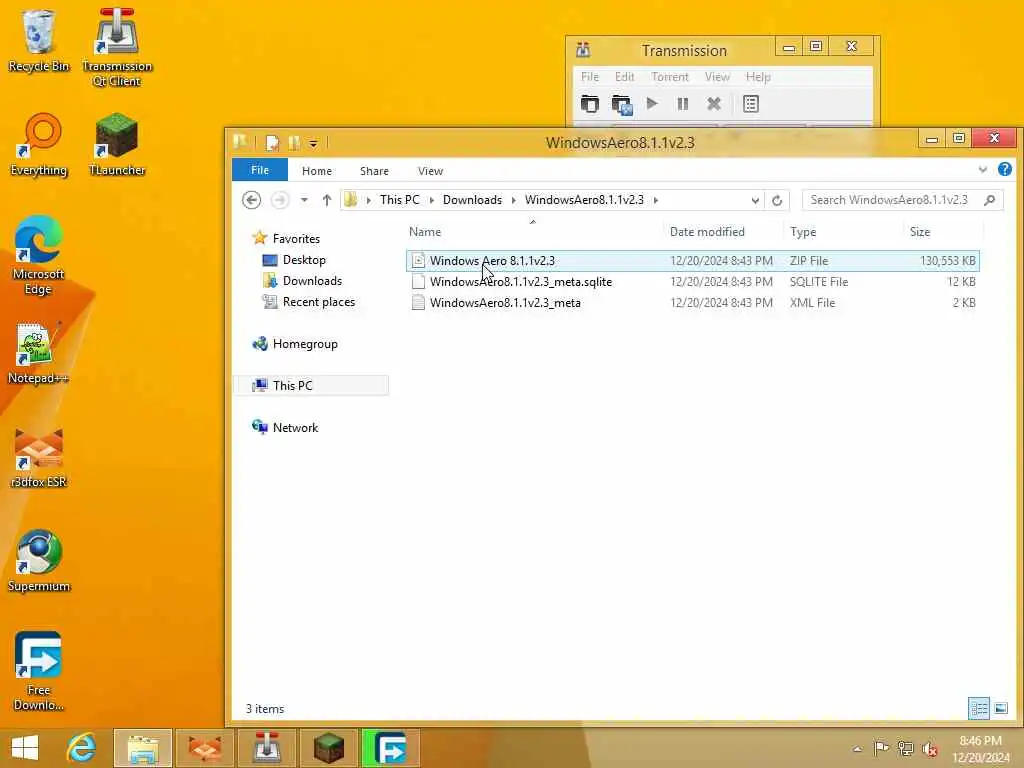The height and width of the screenshot is (768, 1024).
Task: Start torrent with Transmission play button
Action: [652, 104]
